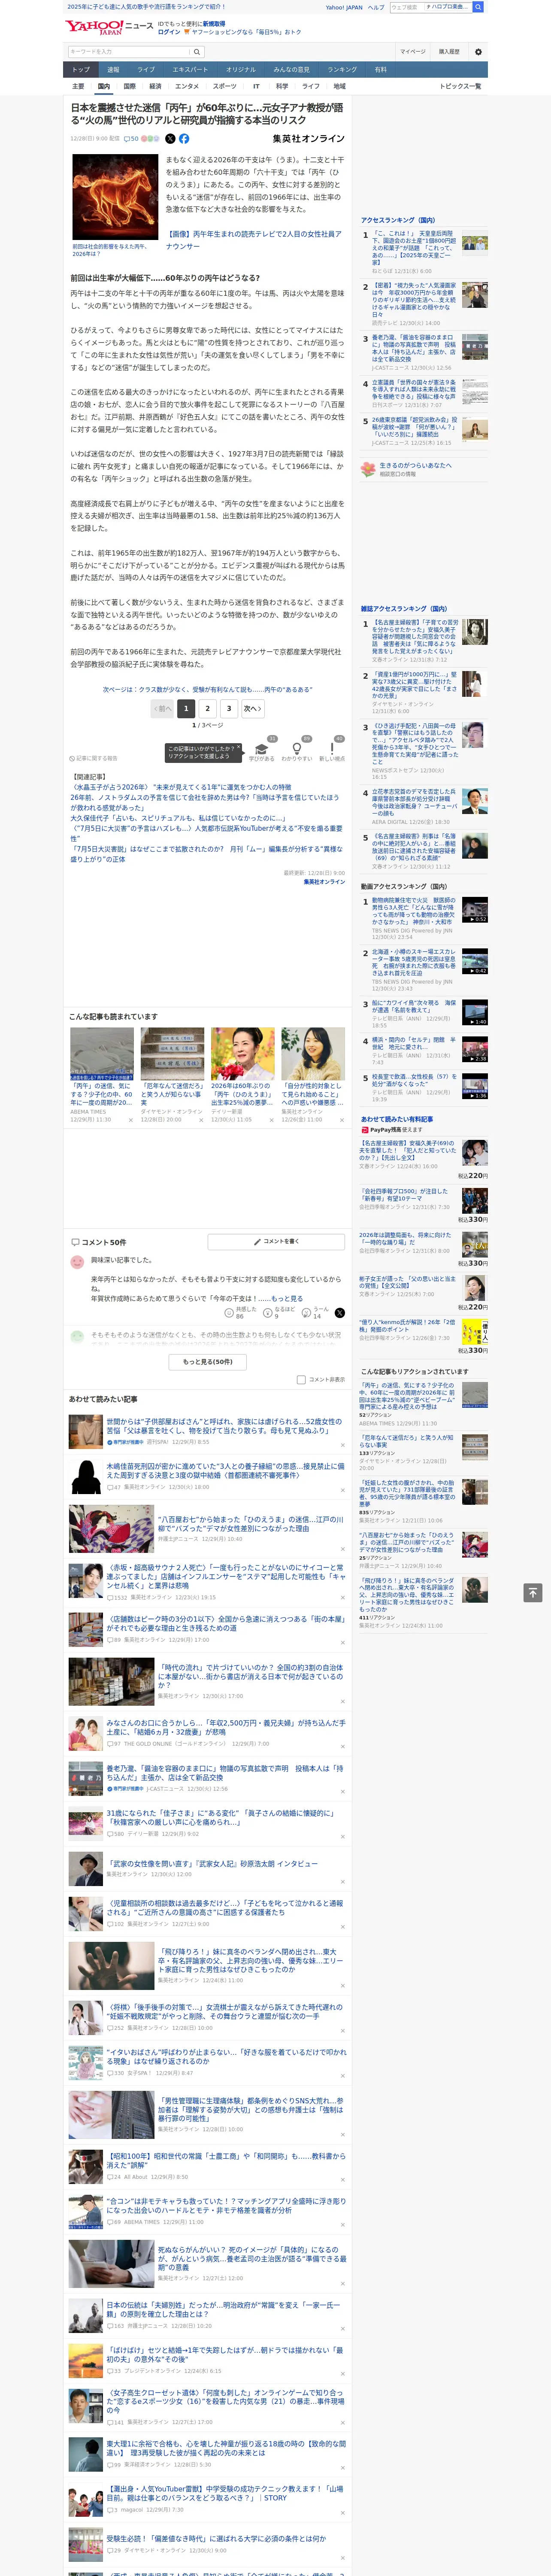
Task: Open settings gear icon in header
Action: [x=478, y=52]
